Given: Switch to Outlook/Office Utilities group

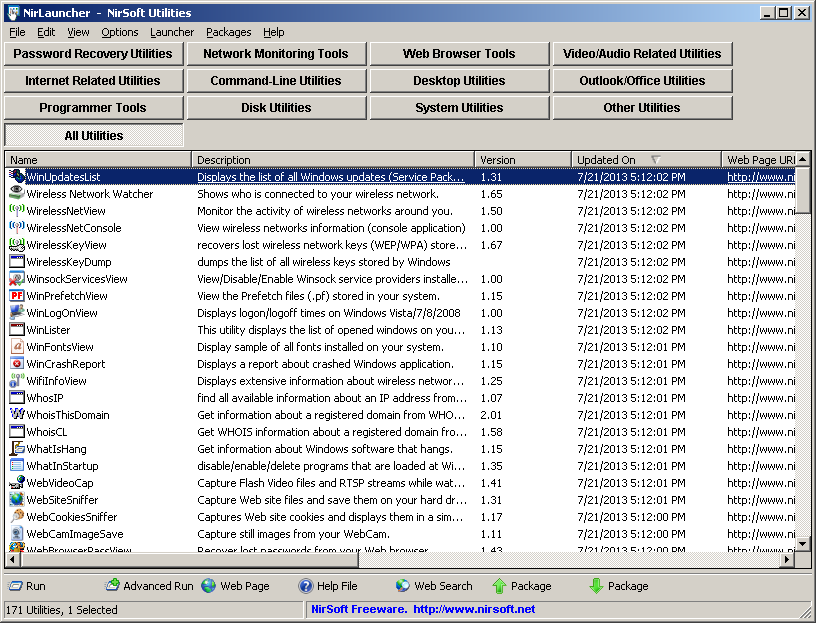Looking at the screenshot, I should (x=643, y=81).
